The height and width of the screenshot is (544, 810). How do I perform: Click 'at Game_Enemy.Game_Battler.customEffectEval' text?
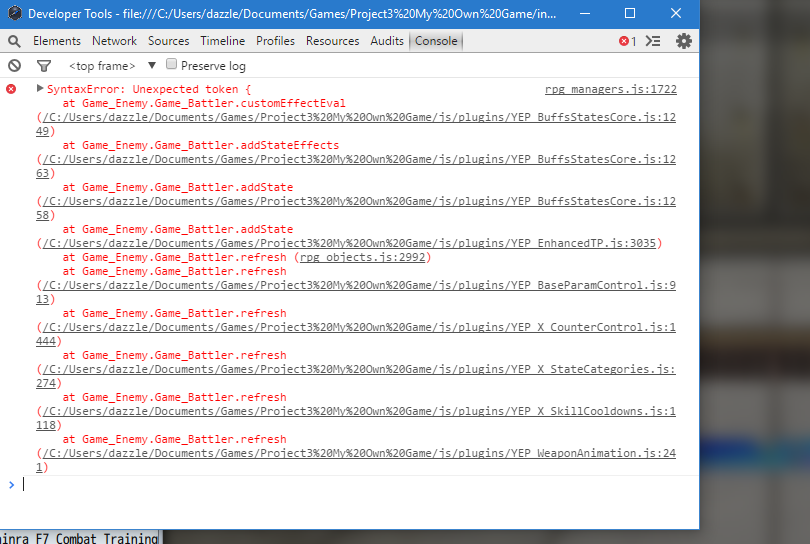tap(204, 103)
